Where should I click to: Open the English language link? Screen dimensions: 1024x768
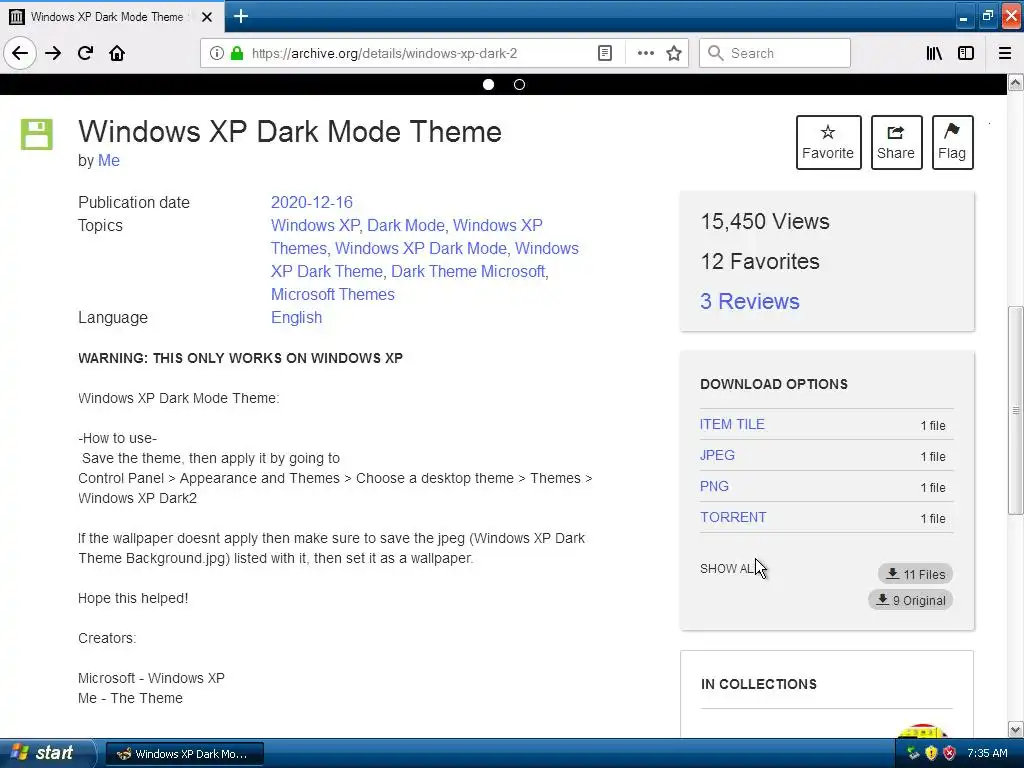click(x=296, y=317)
